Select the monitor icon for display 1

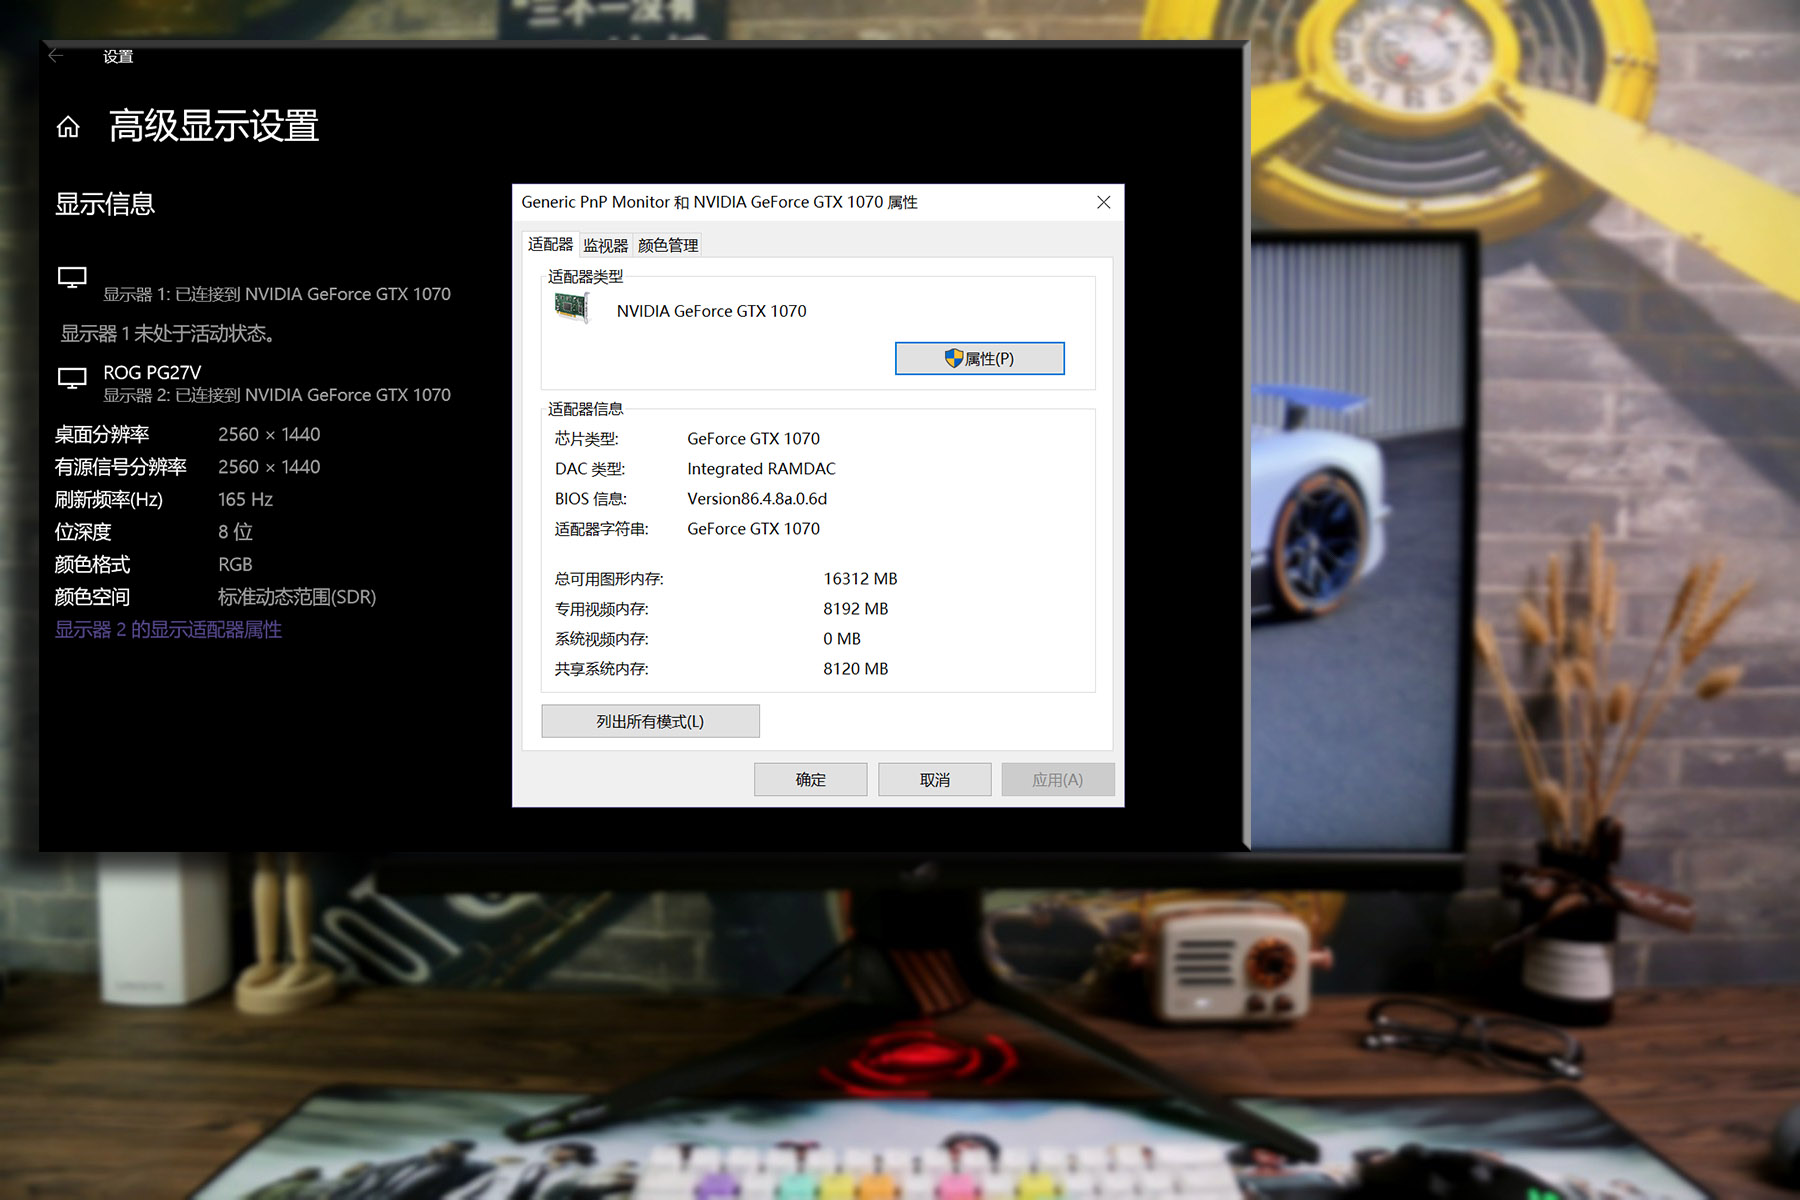click(x=72, y=277)
